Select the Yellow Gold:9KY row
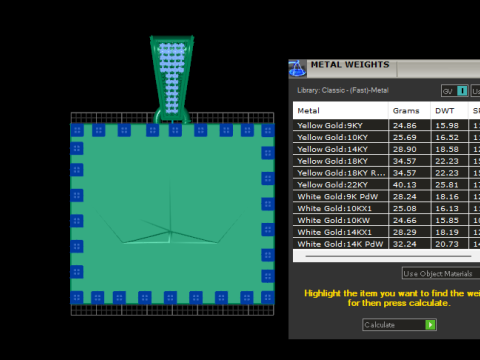This screenshot has width=480, height=360. (386, 125)
